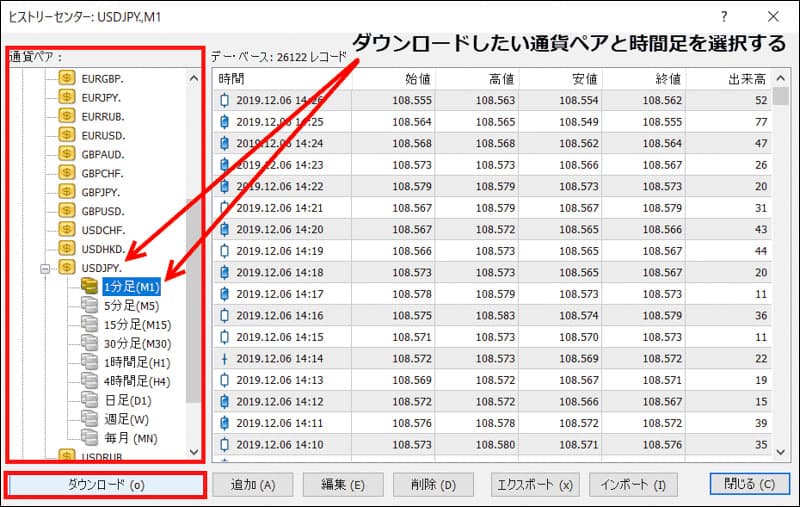The image size is (800, 507).
Task: Select the 15分足(M15) timeframe
Action: coord(137,325)
